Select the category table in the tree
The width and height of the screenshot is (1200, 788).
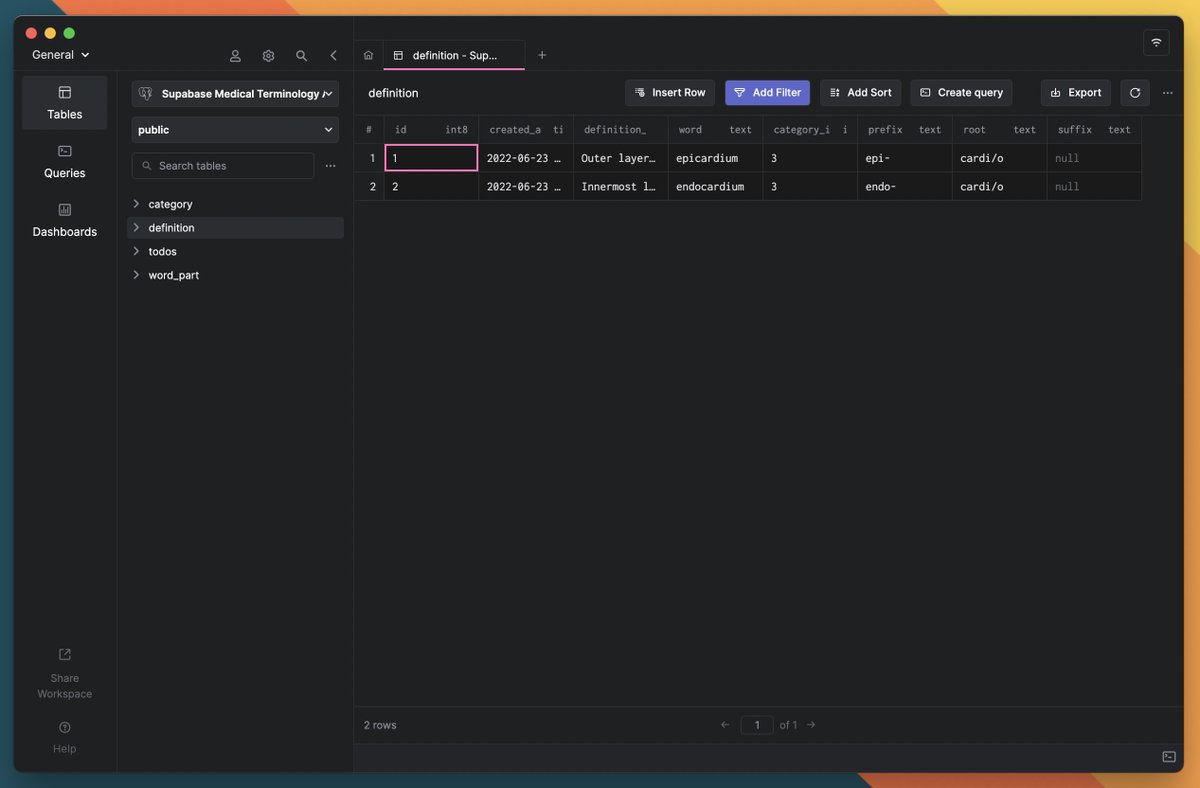235,204
